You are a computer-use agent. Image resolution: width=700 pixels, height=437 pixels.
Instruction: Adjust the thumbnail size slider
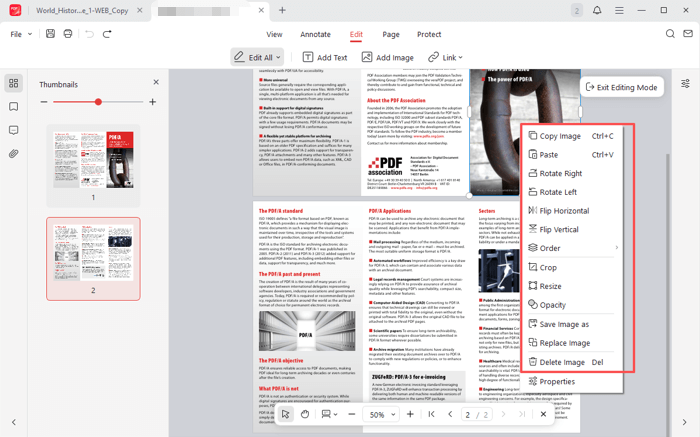click(98, 102)
